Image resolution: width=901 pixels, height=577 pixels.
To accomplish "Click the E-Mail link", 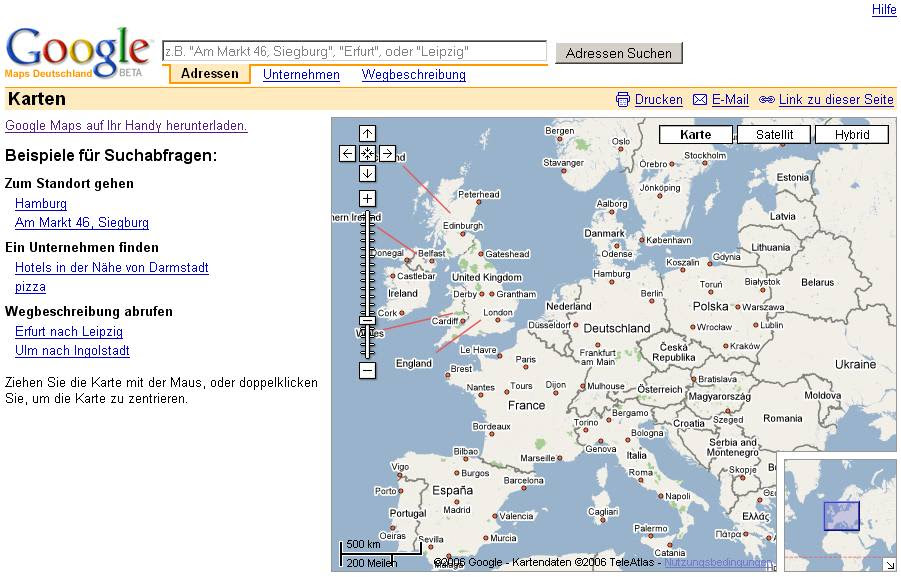I will pyautogui.click(x=730, y=99).
